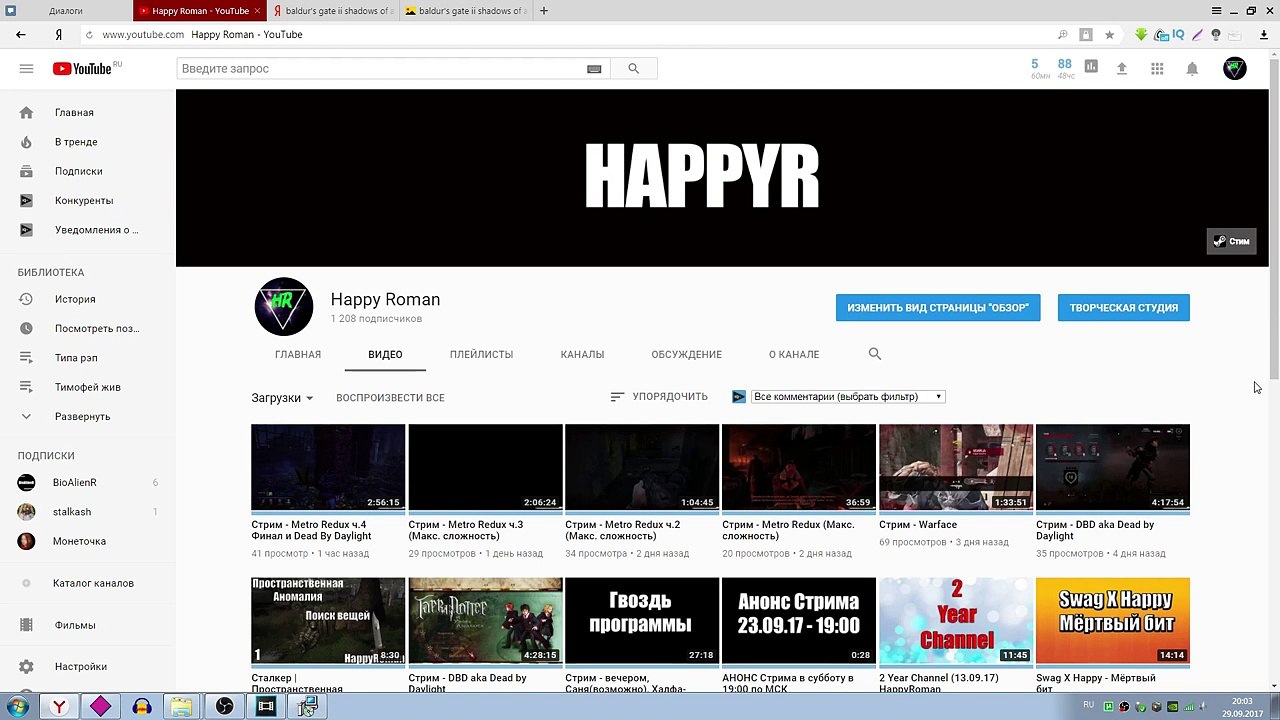The height and width of the screenshot is (720, 1280).
Task: Switch to the О канале tab
Action: pyautogui.click(x=794, y=354)
